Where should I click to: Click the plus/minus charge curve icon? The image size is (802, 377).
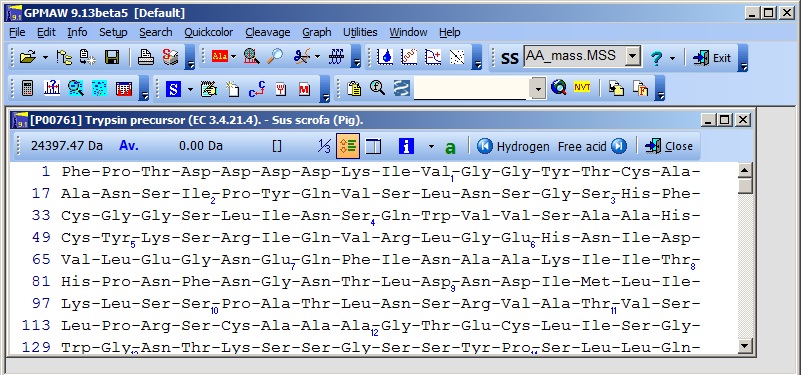[433, 56]
